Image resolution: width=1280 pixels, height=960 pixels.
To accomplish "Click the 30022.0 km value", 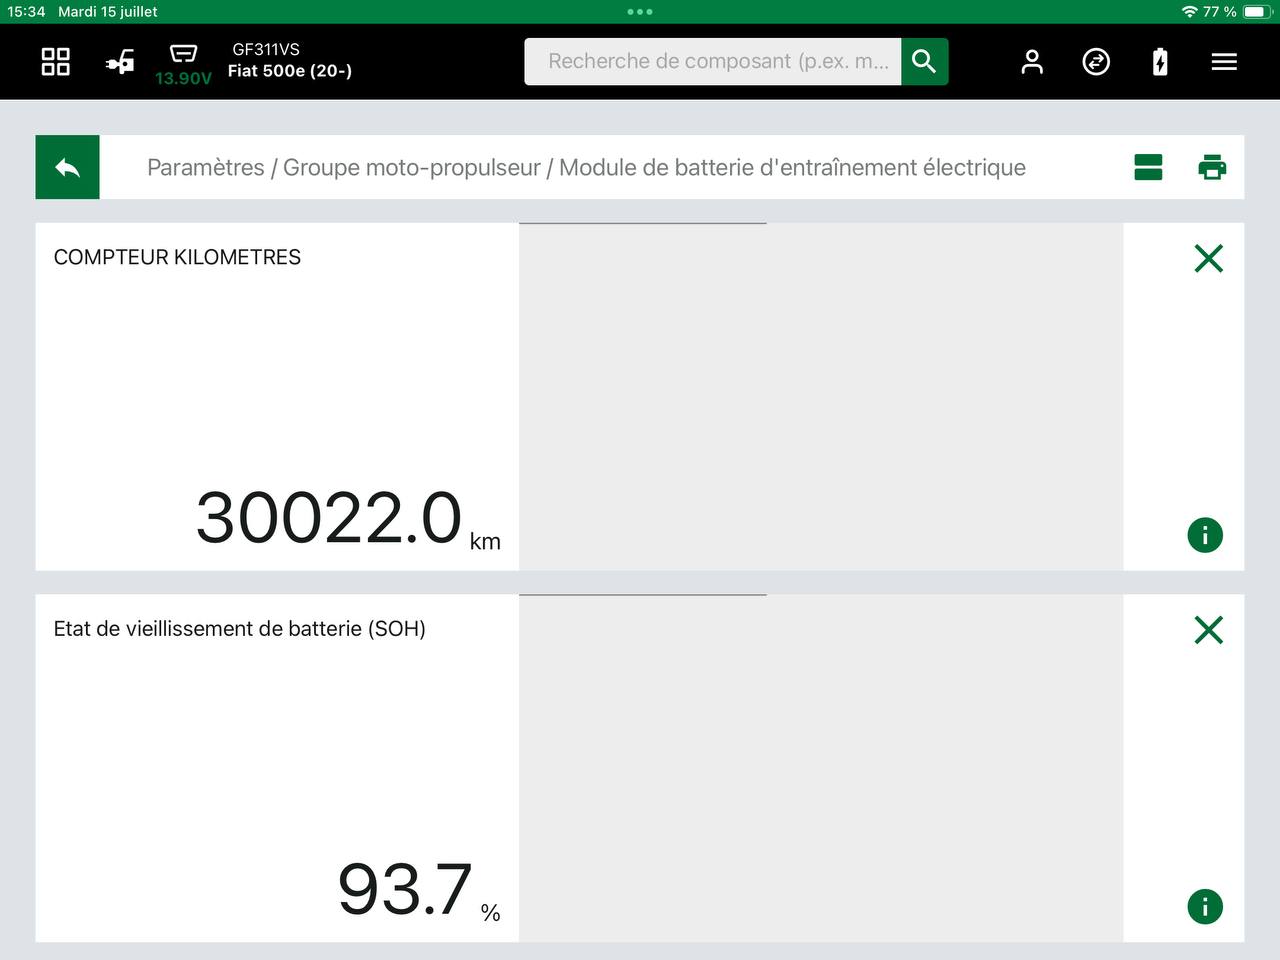I will (x=348, y=519).
